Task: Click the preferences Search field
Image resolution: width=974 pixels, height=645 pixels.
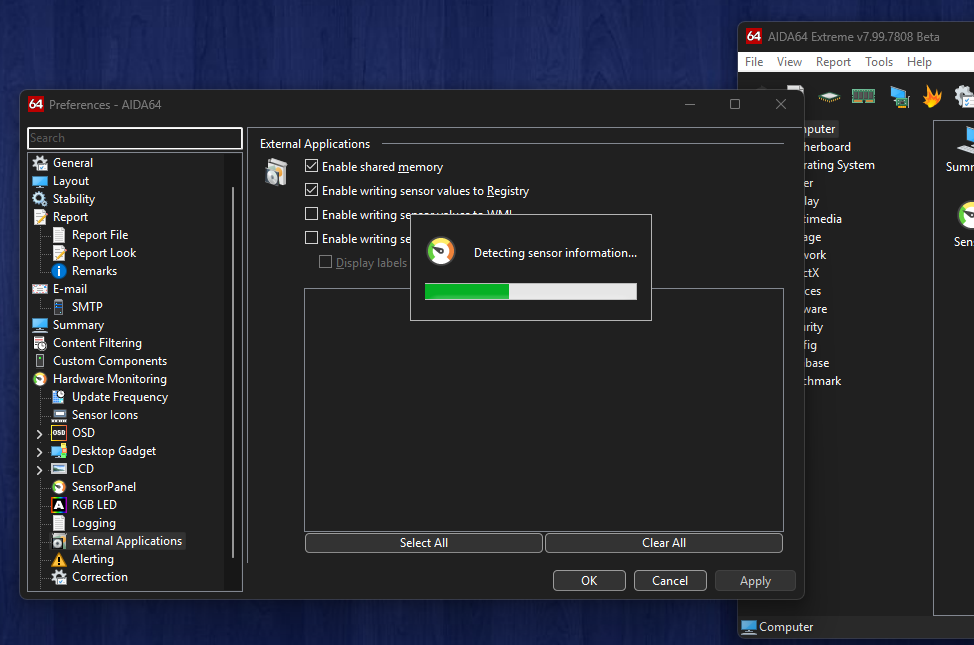Action: (x=135, y=138)
